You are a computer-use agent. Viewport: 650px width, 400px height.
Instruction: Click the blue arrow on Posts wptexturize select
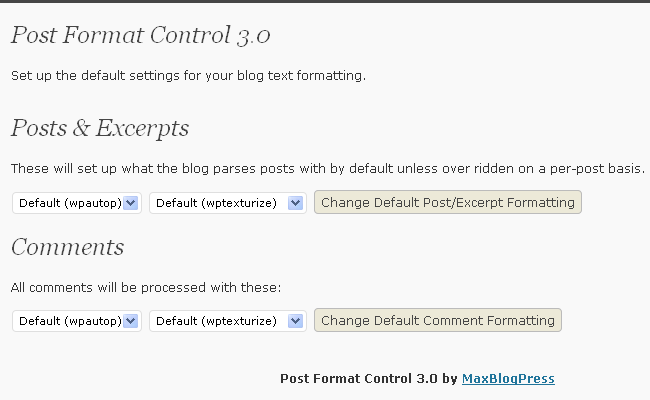tap(296, 203)
